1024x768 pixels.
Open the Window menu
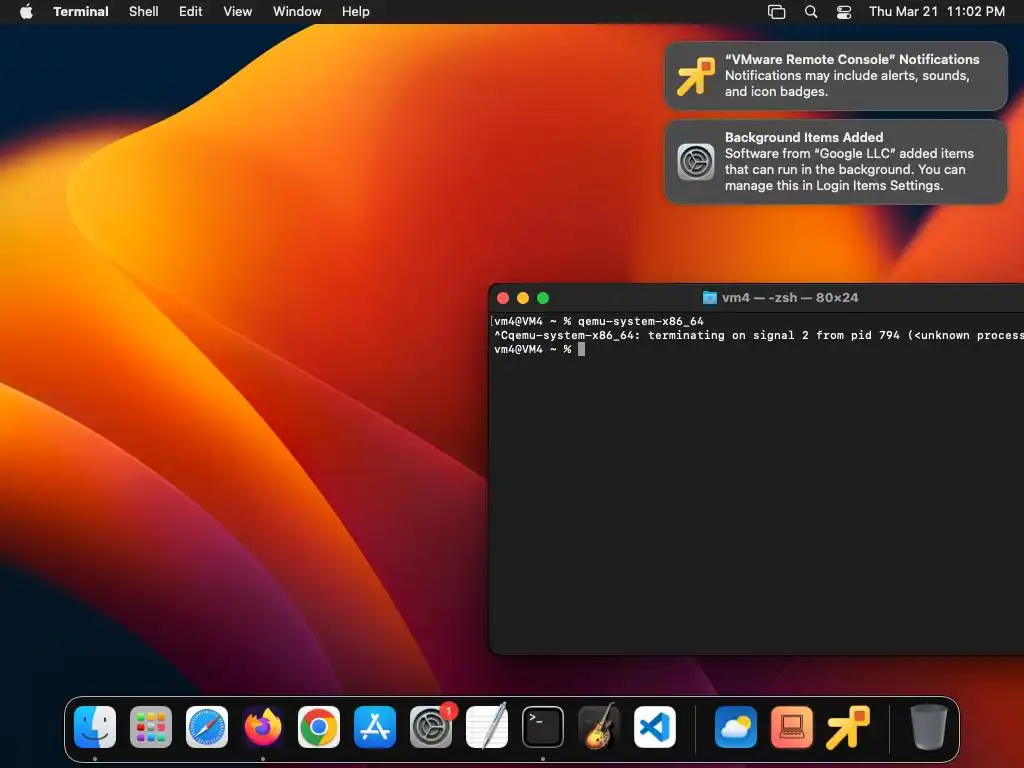(297, 12)
